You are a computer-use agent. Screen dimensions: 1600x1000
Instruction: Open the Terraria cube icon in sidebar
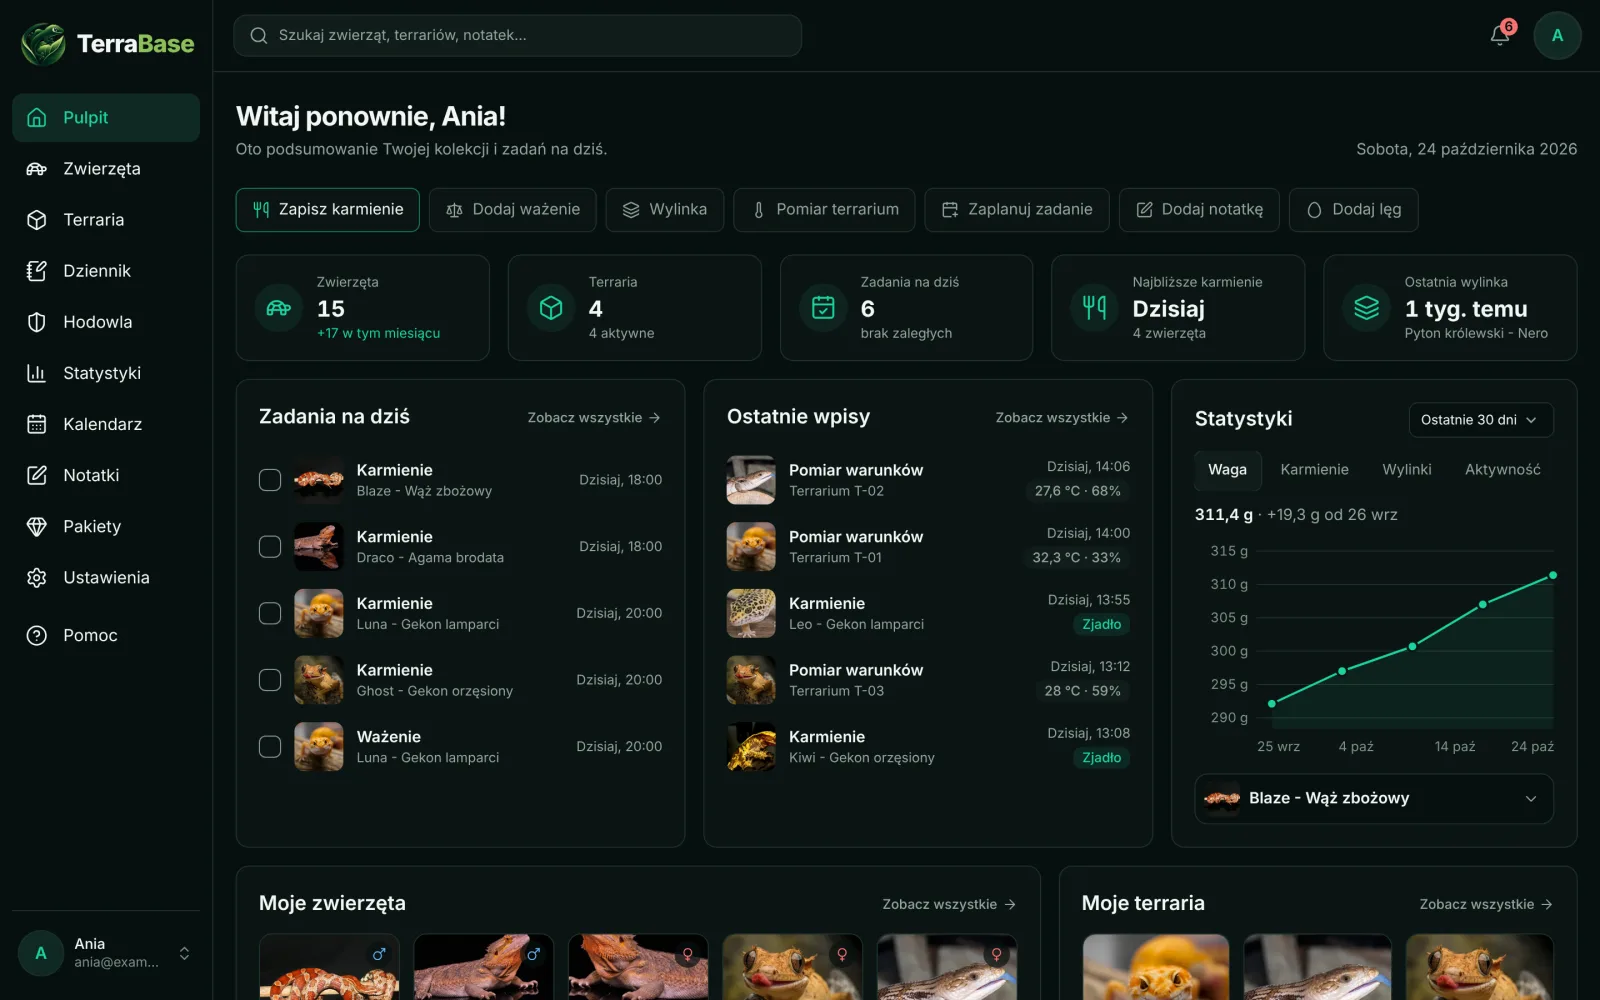tap(37, 220)
